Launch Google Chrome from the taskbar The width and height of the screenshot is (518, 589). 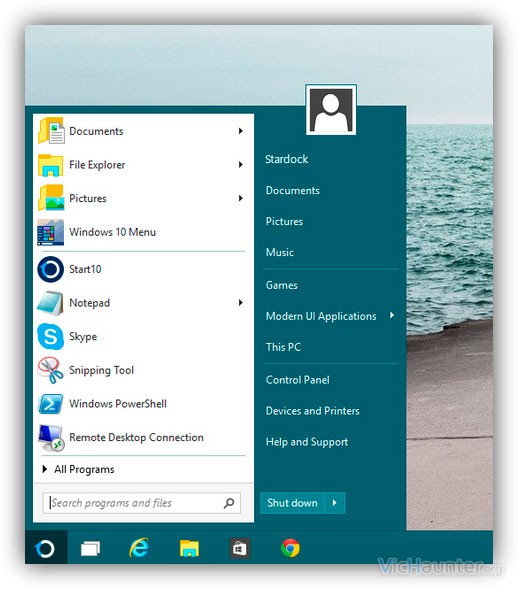pyautogui.click(x=290, y=548)
